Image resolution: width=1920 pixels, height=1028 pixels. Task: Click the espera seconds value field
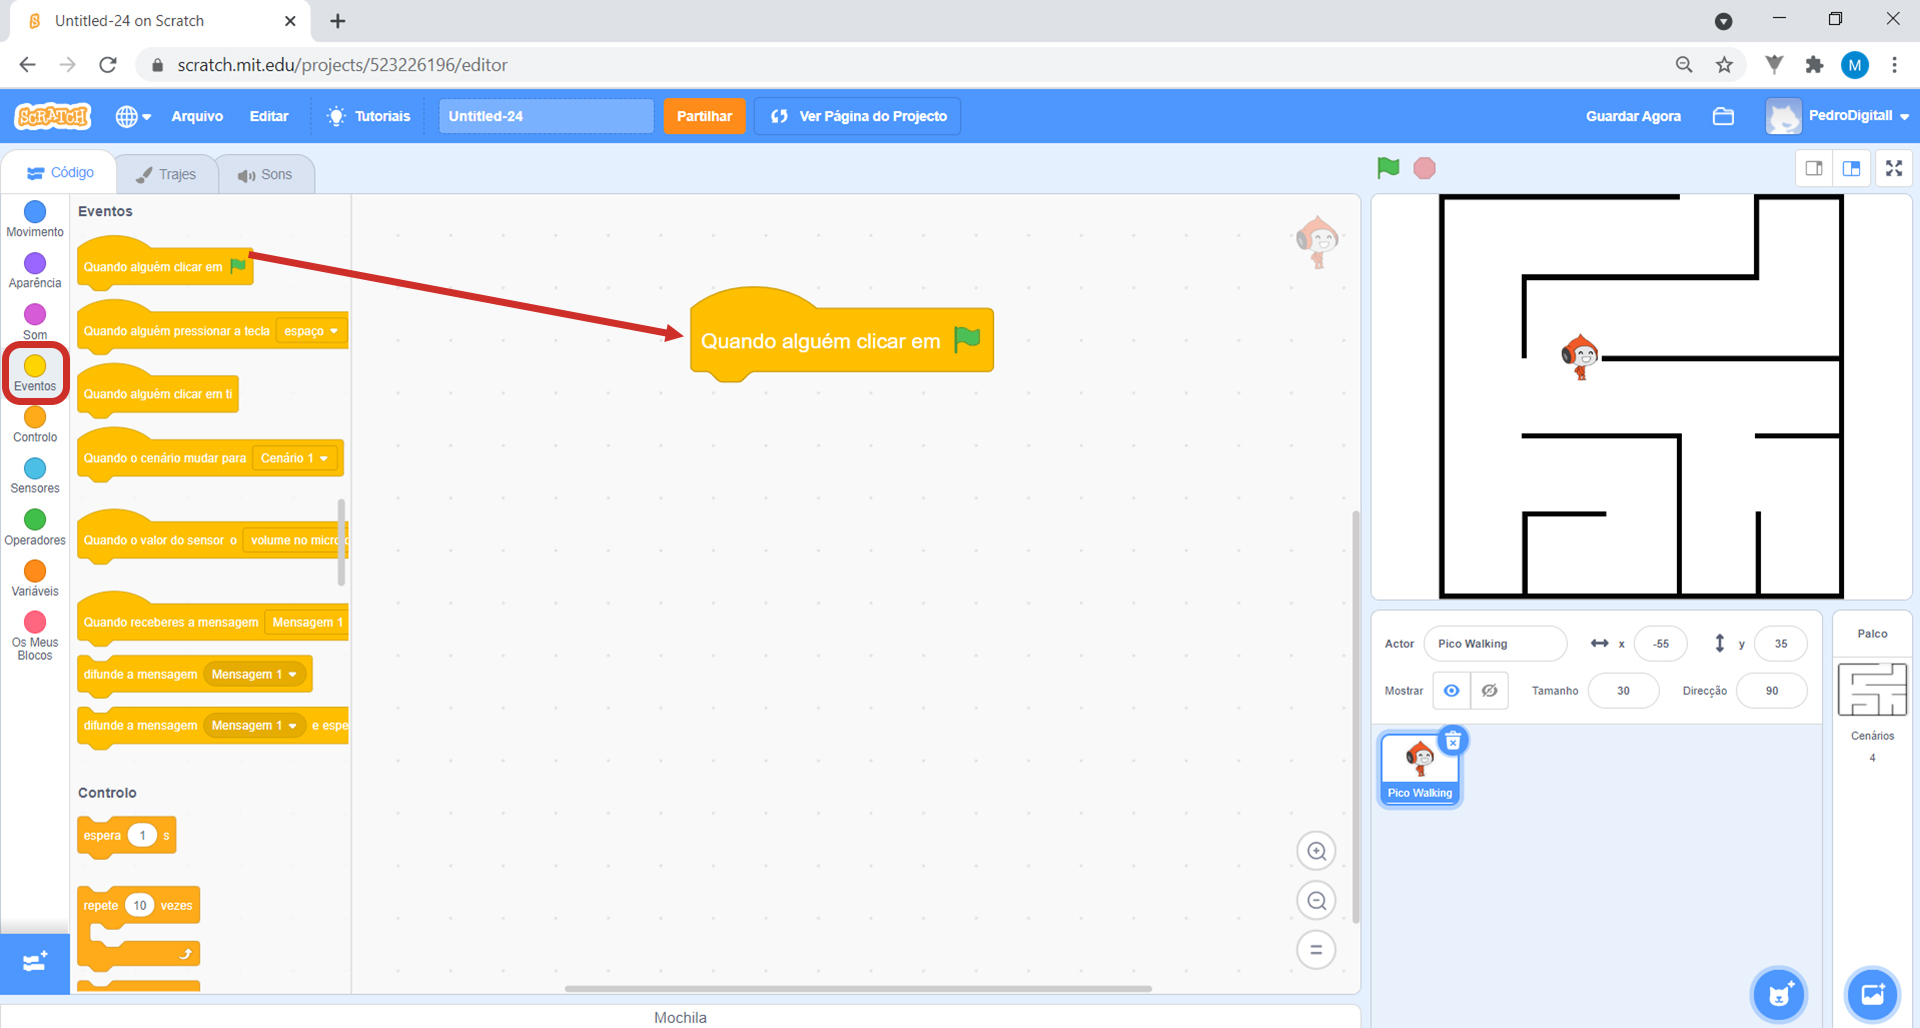pos(143,835)
